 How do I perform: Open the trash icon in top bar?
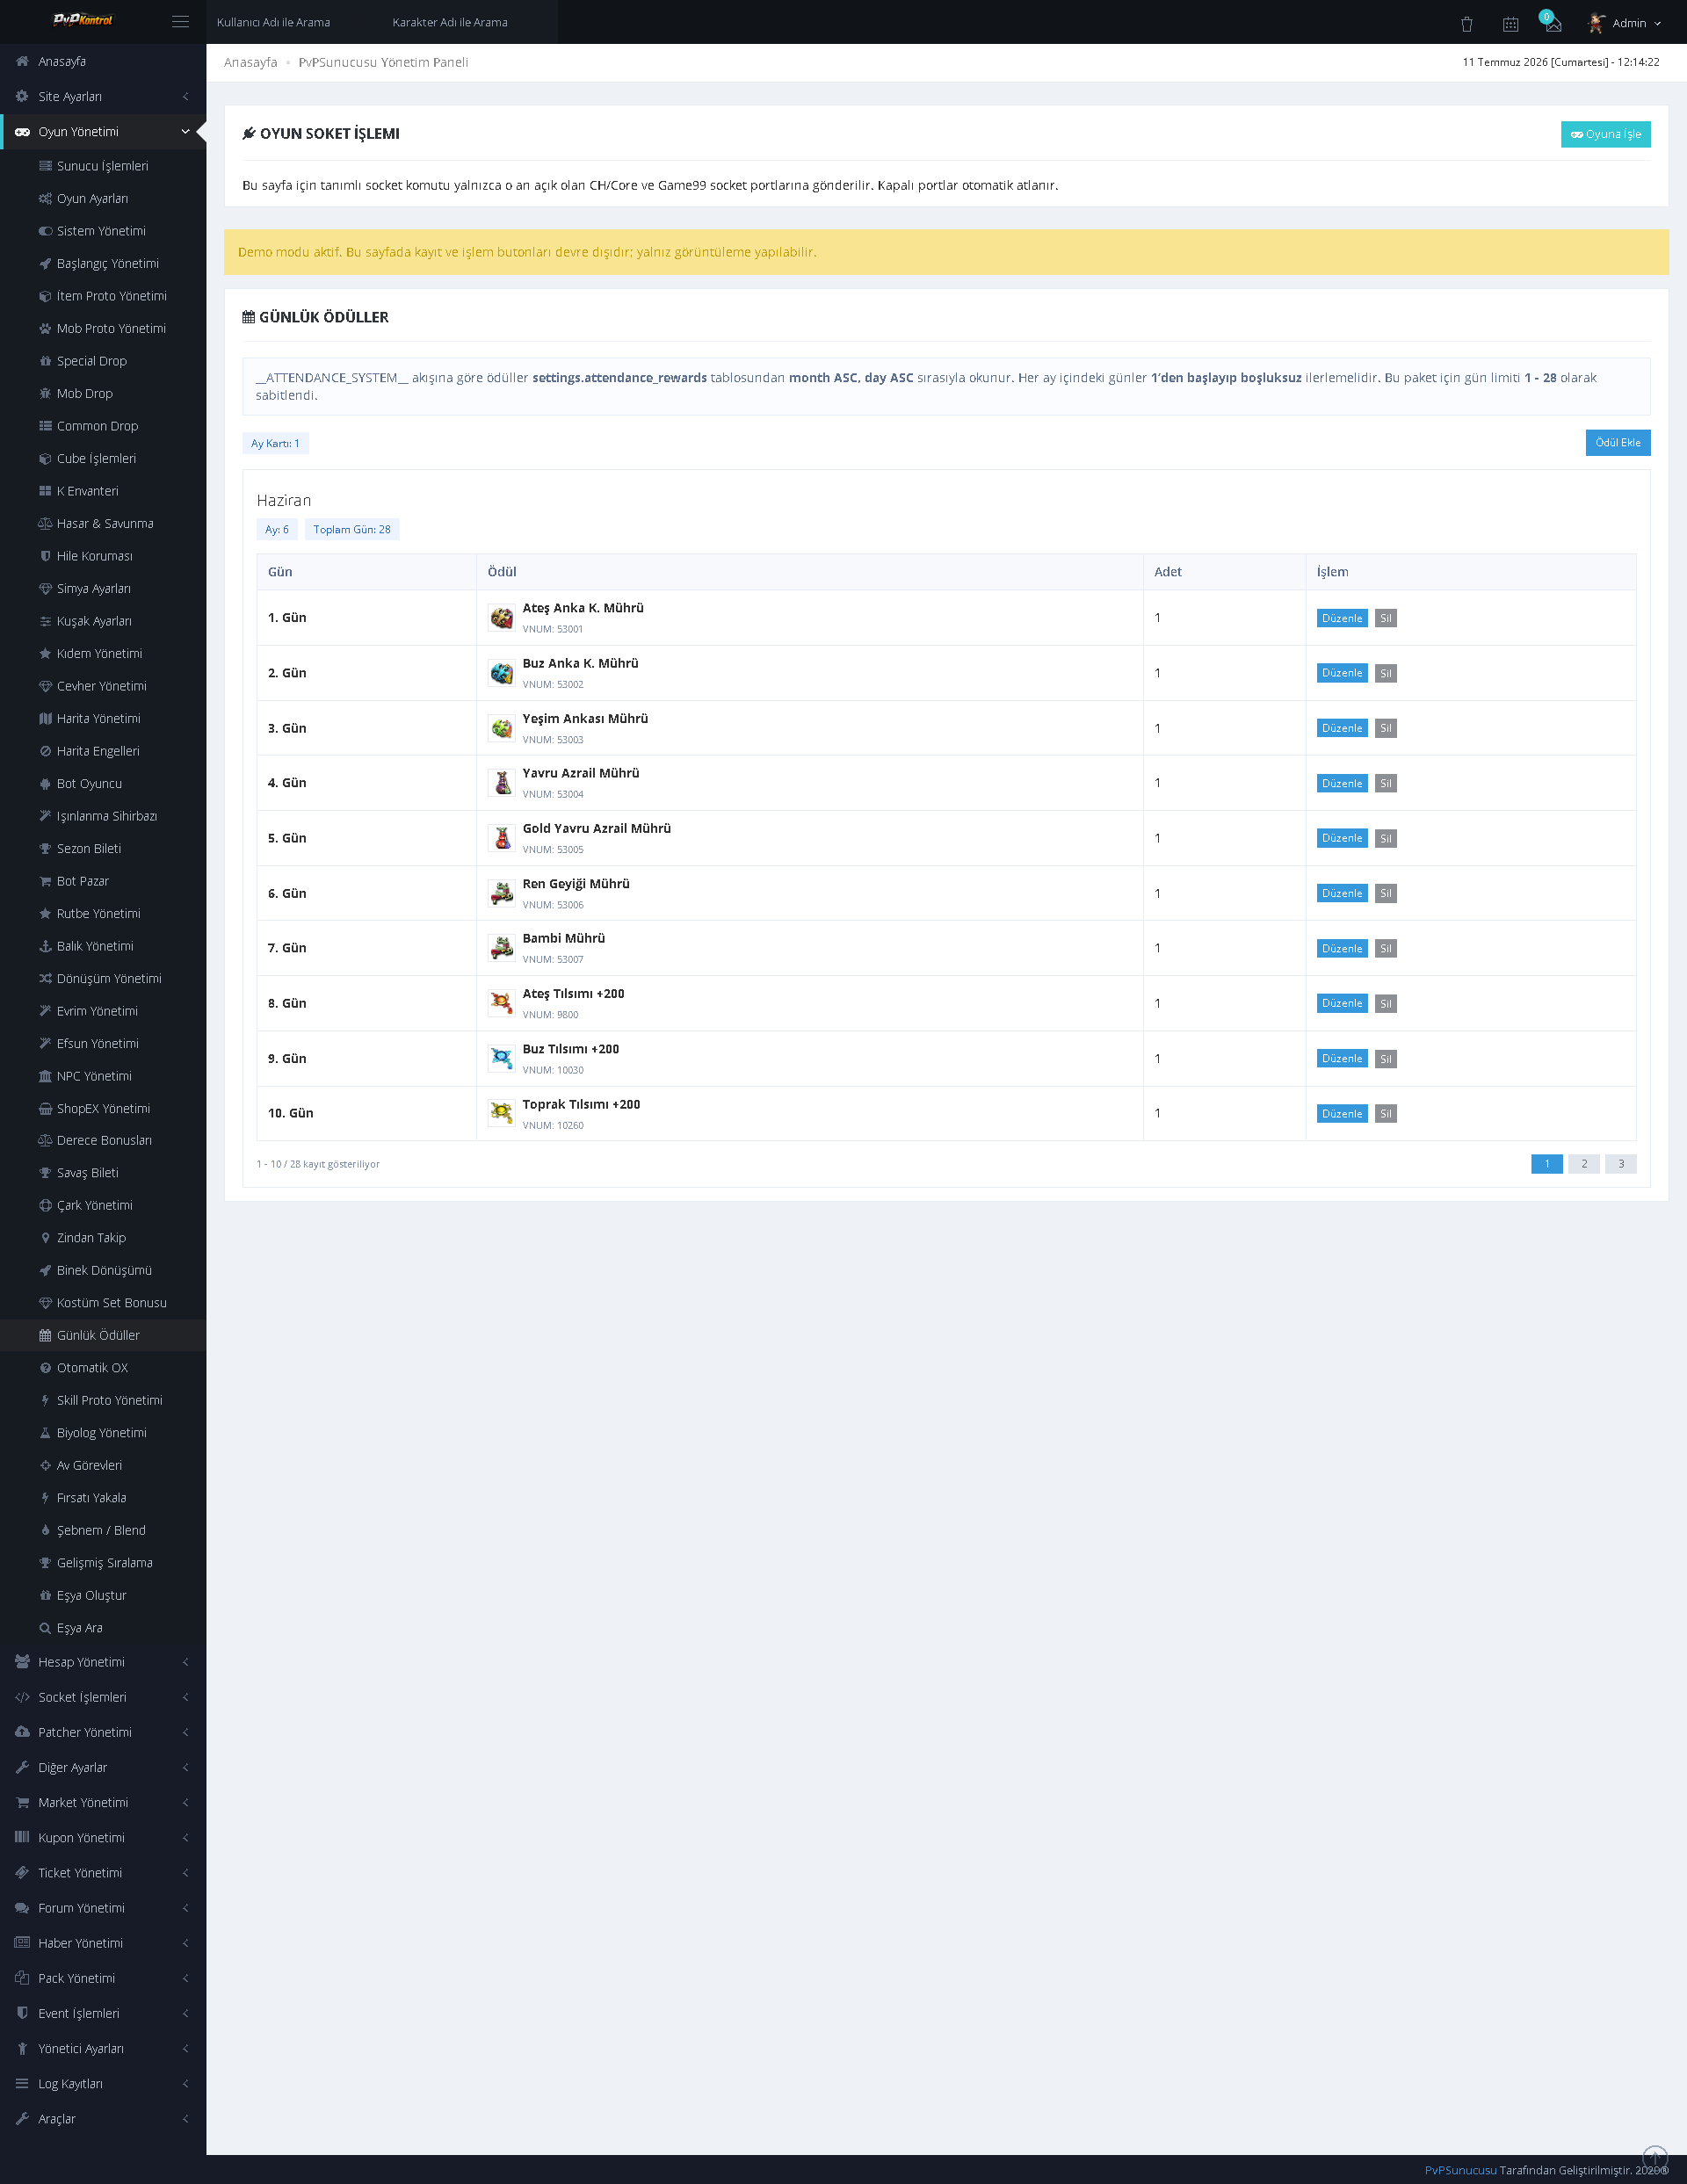(1467, 23)
